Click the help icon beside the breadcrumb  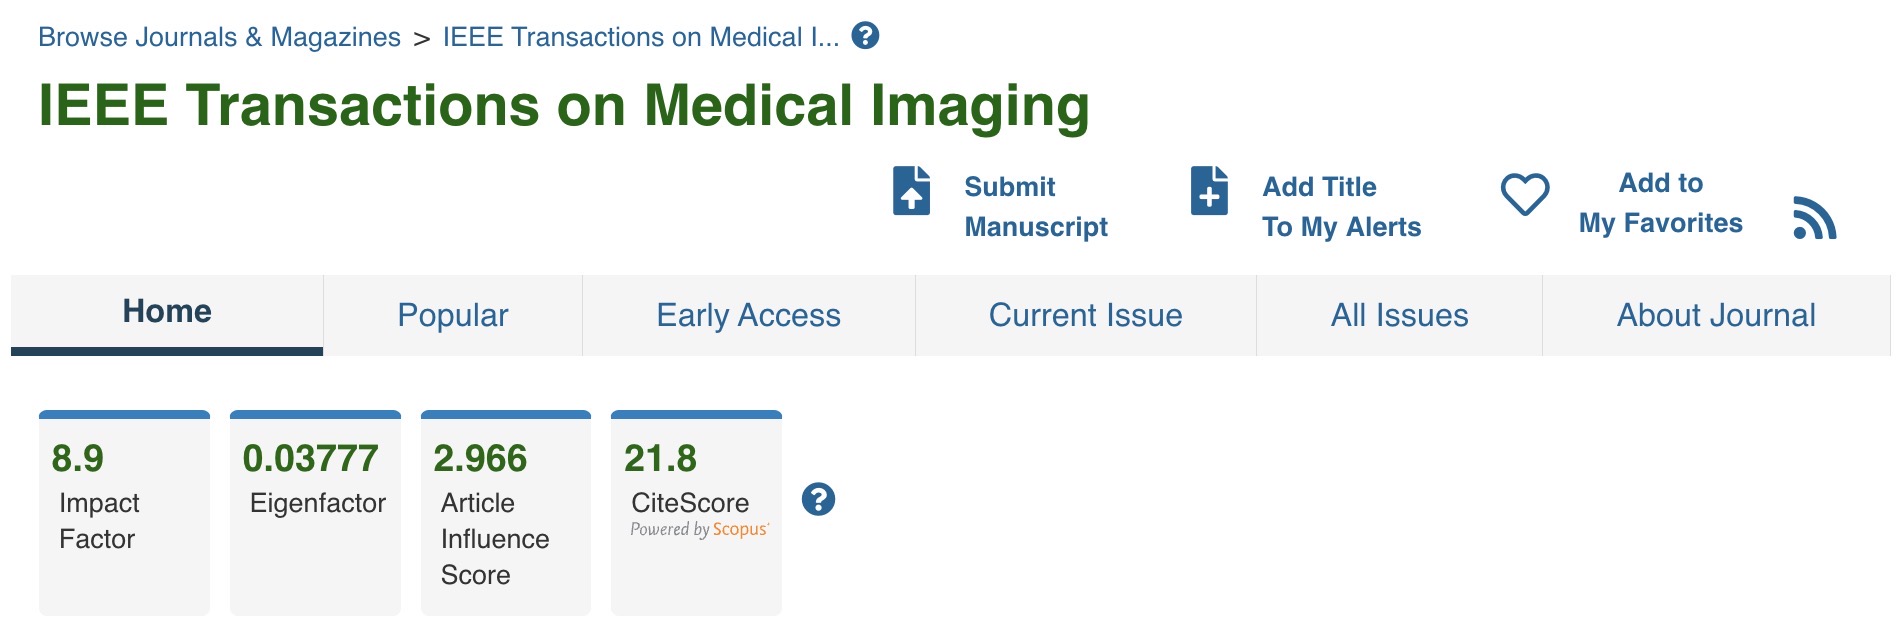[x=865, y=36]
